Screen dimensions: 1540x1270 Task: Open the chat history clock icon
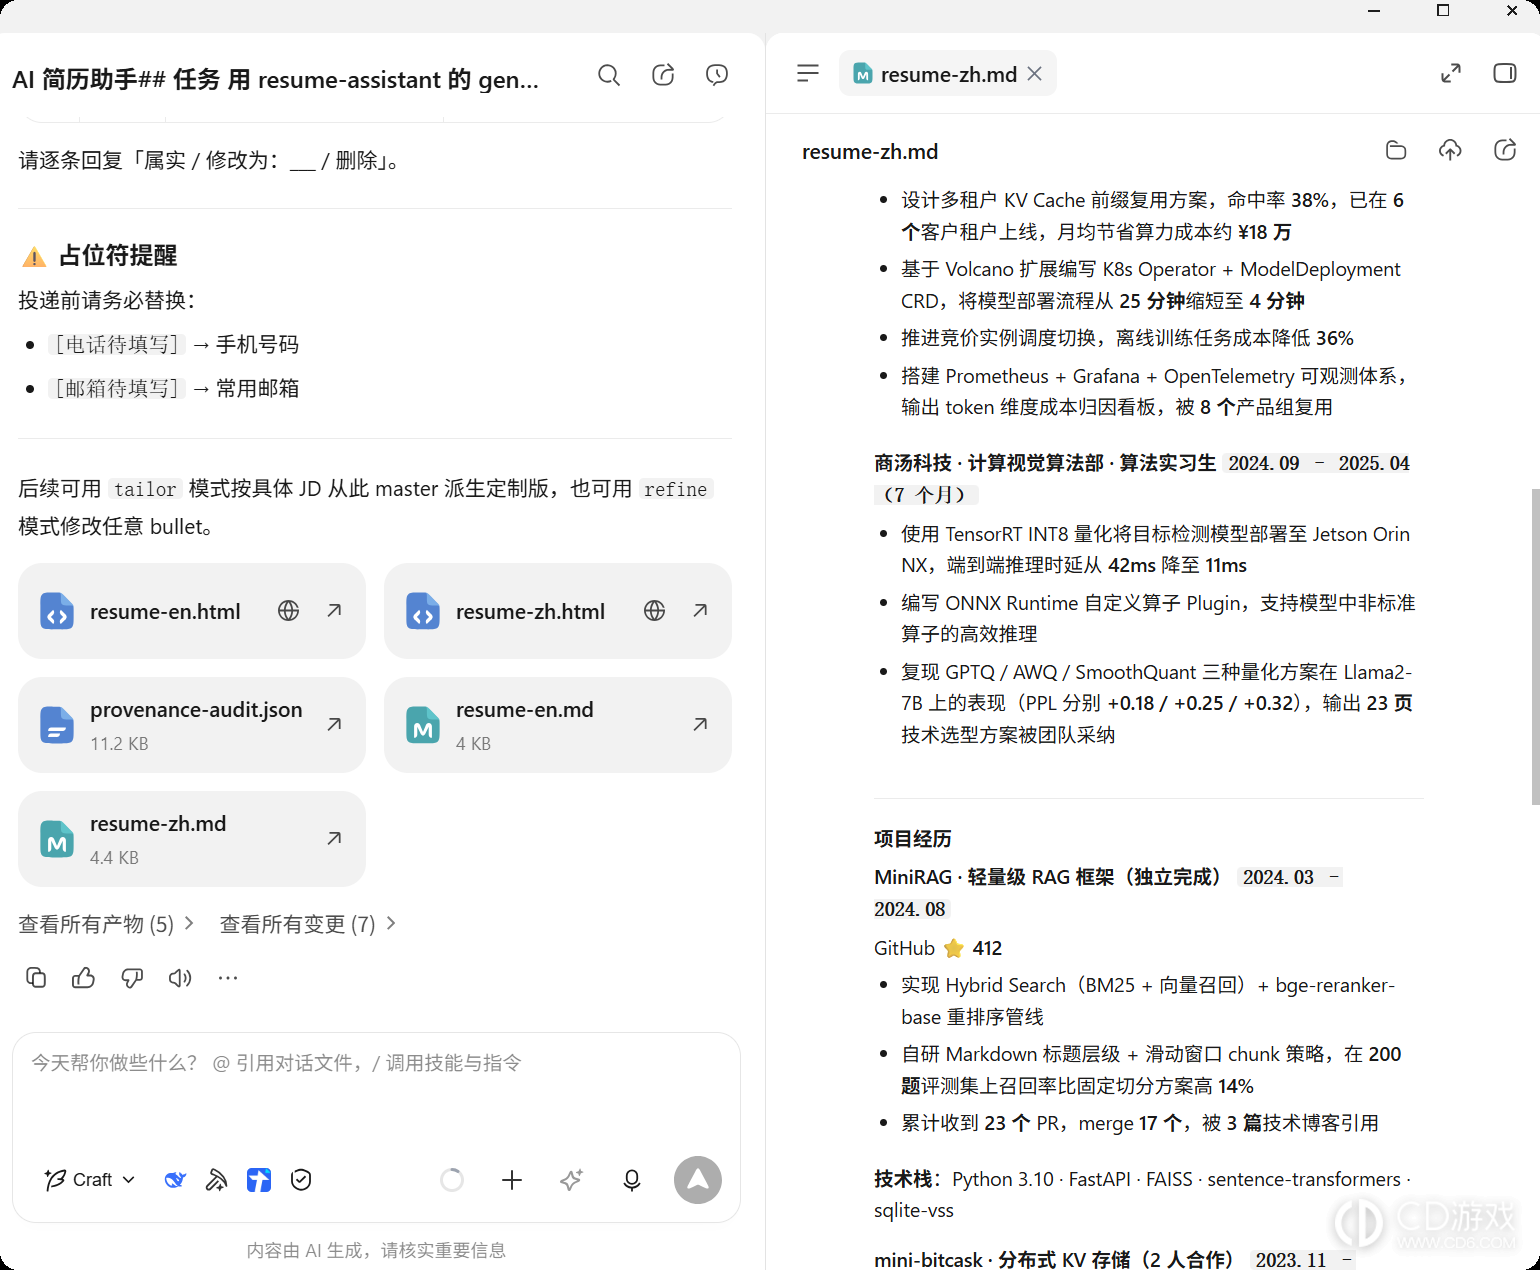(717, 75)
